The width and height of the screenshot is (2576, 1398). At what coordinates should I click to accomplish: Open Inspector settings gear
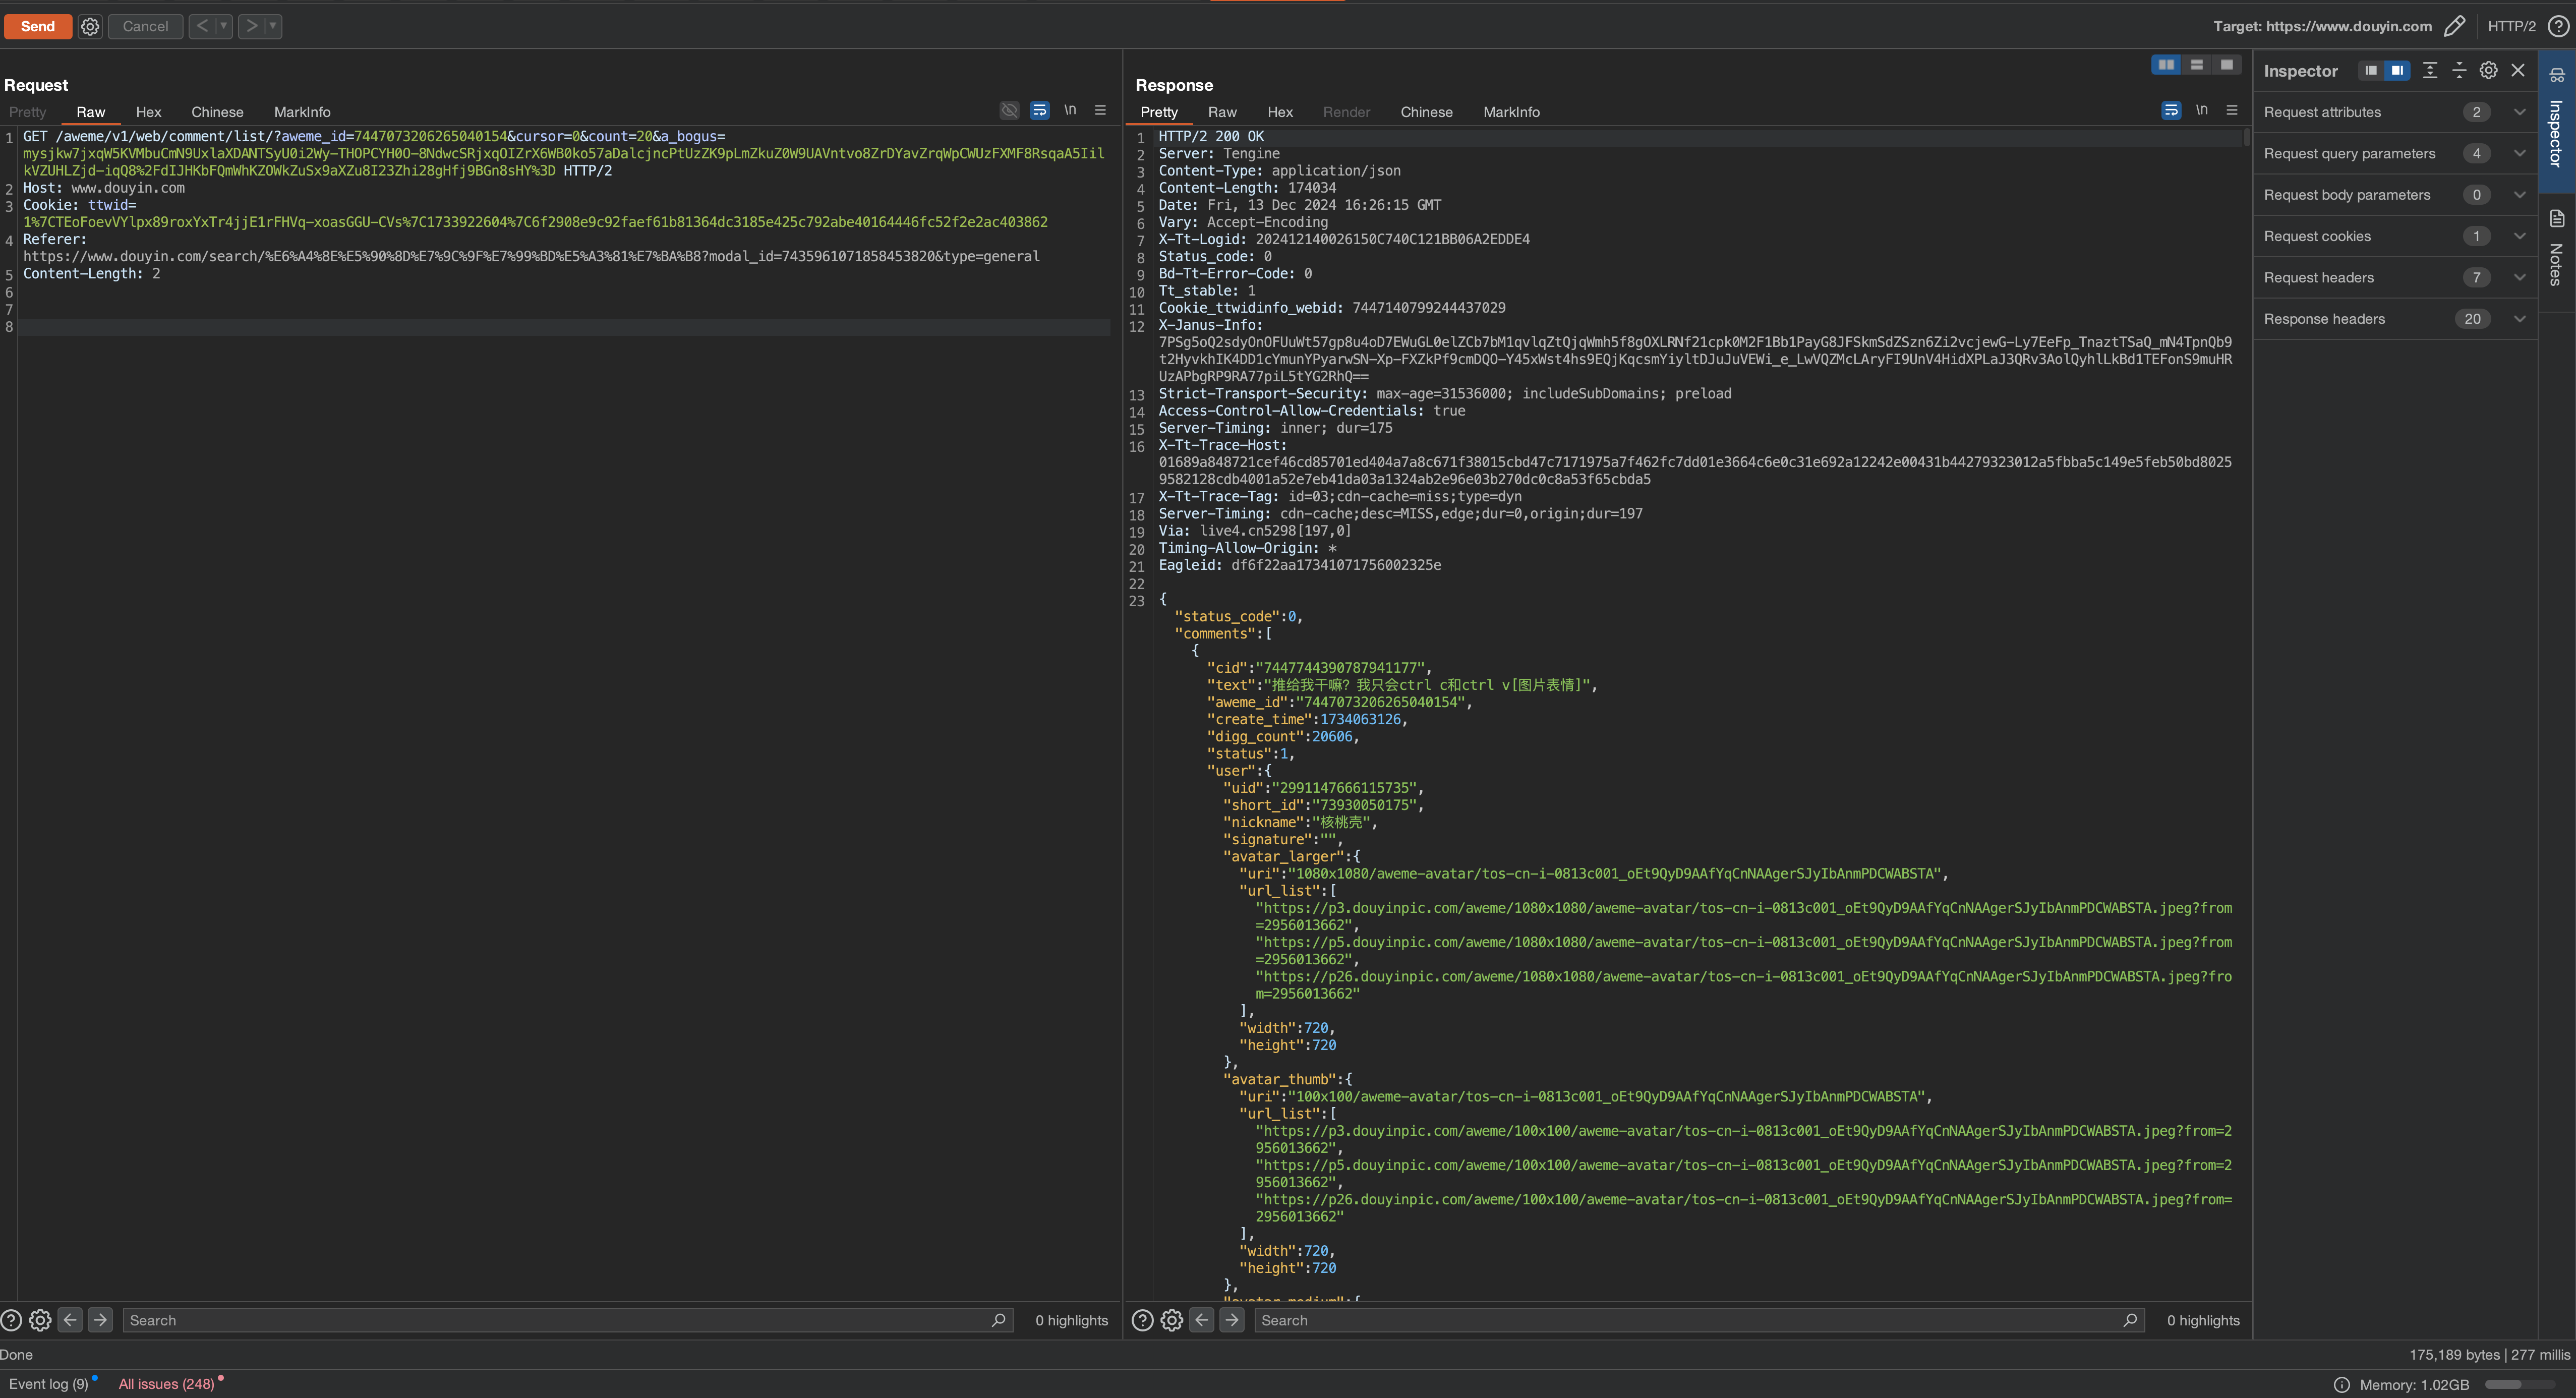pyautogui.click(x=2488, y=70)
